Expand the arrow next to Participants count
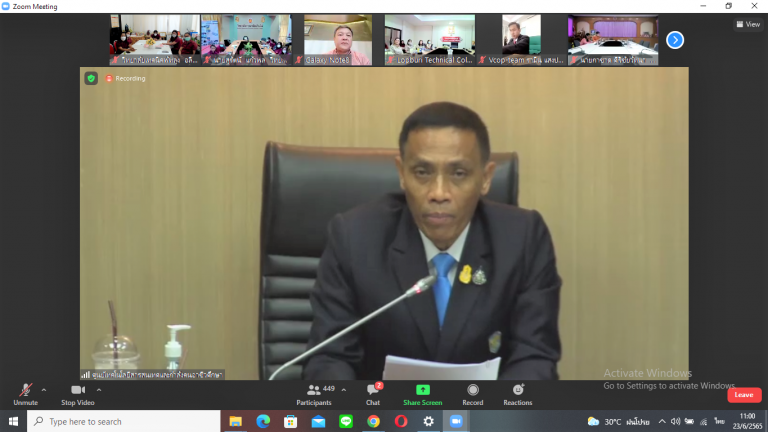 [x=344, y=390]
